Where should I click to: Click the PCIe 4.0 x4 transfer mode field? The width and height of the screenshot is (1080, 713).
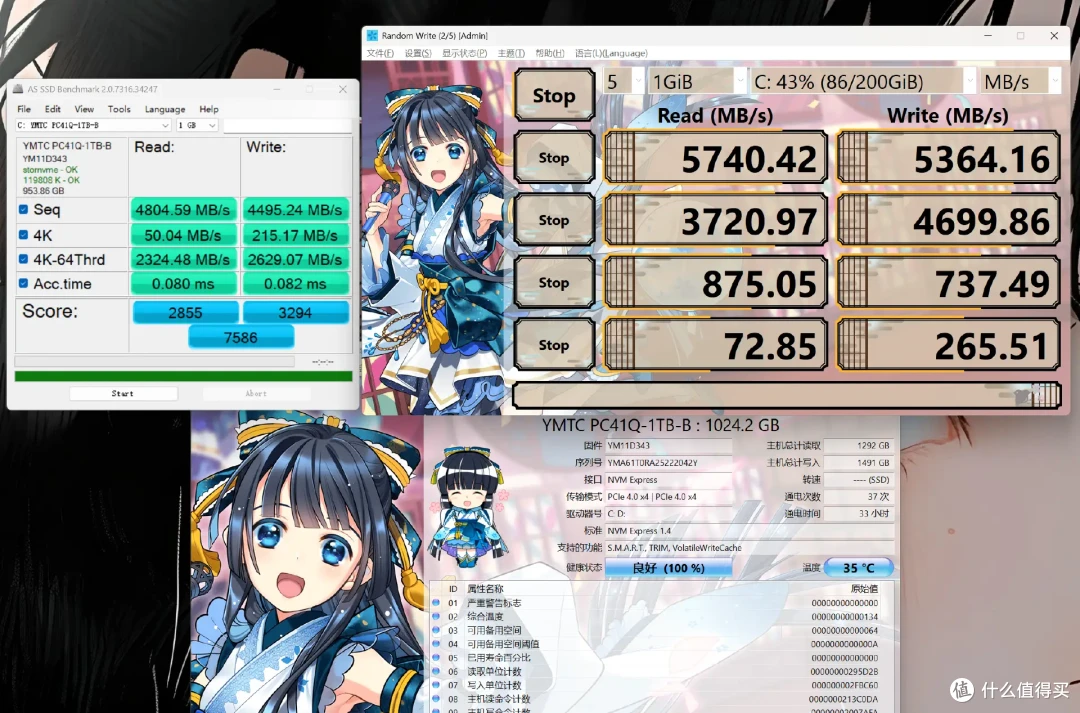click(668, 497)
